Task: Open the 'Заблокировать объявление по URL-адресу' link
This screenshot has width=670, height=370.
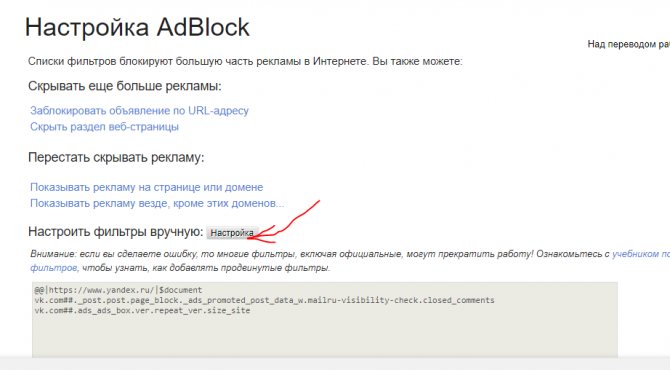Action: click(x=139, y=111)
